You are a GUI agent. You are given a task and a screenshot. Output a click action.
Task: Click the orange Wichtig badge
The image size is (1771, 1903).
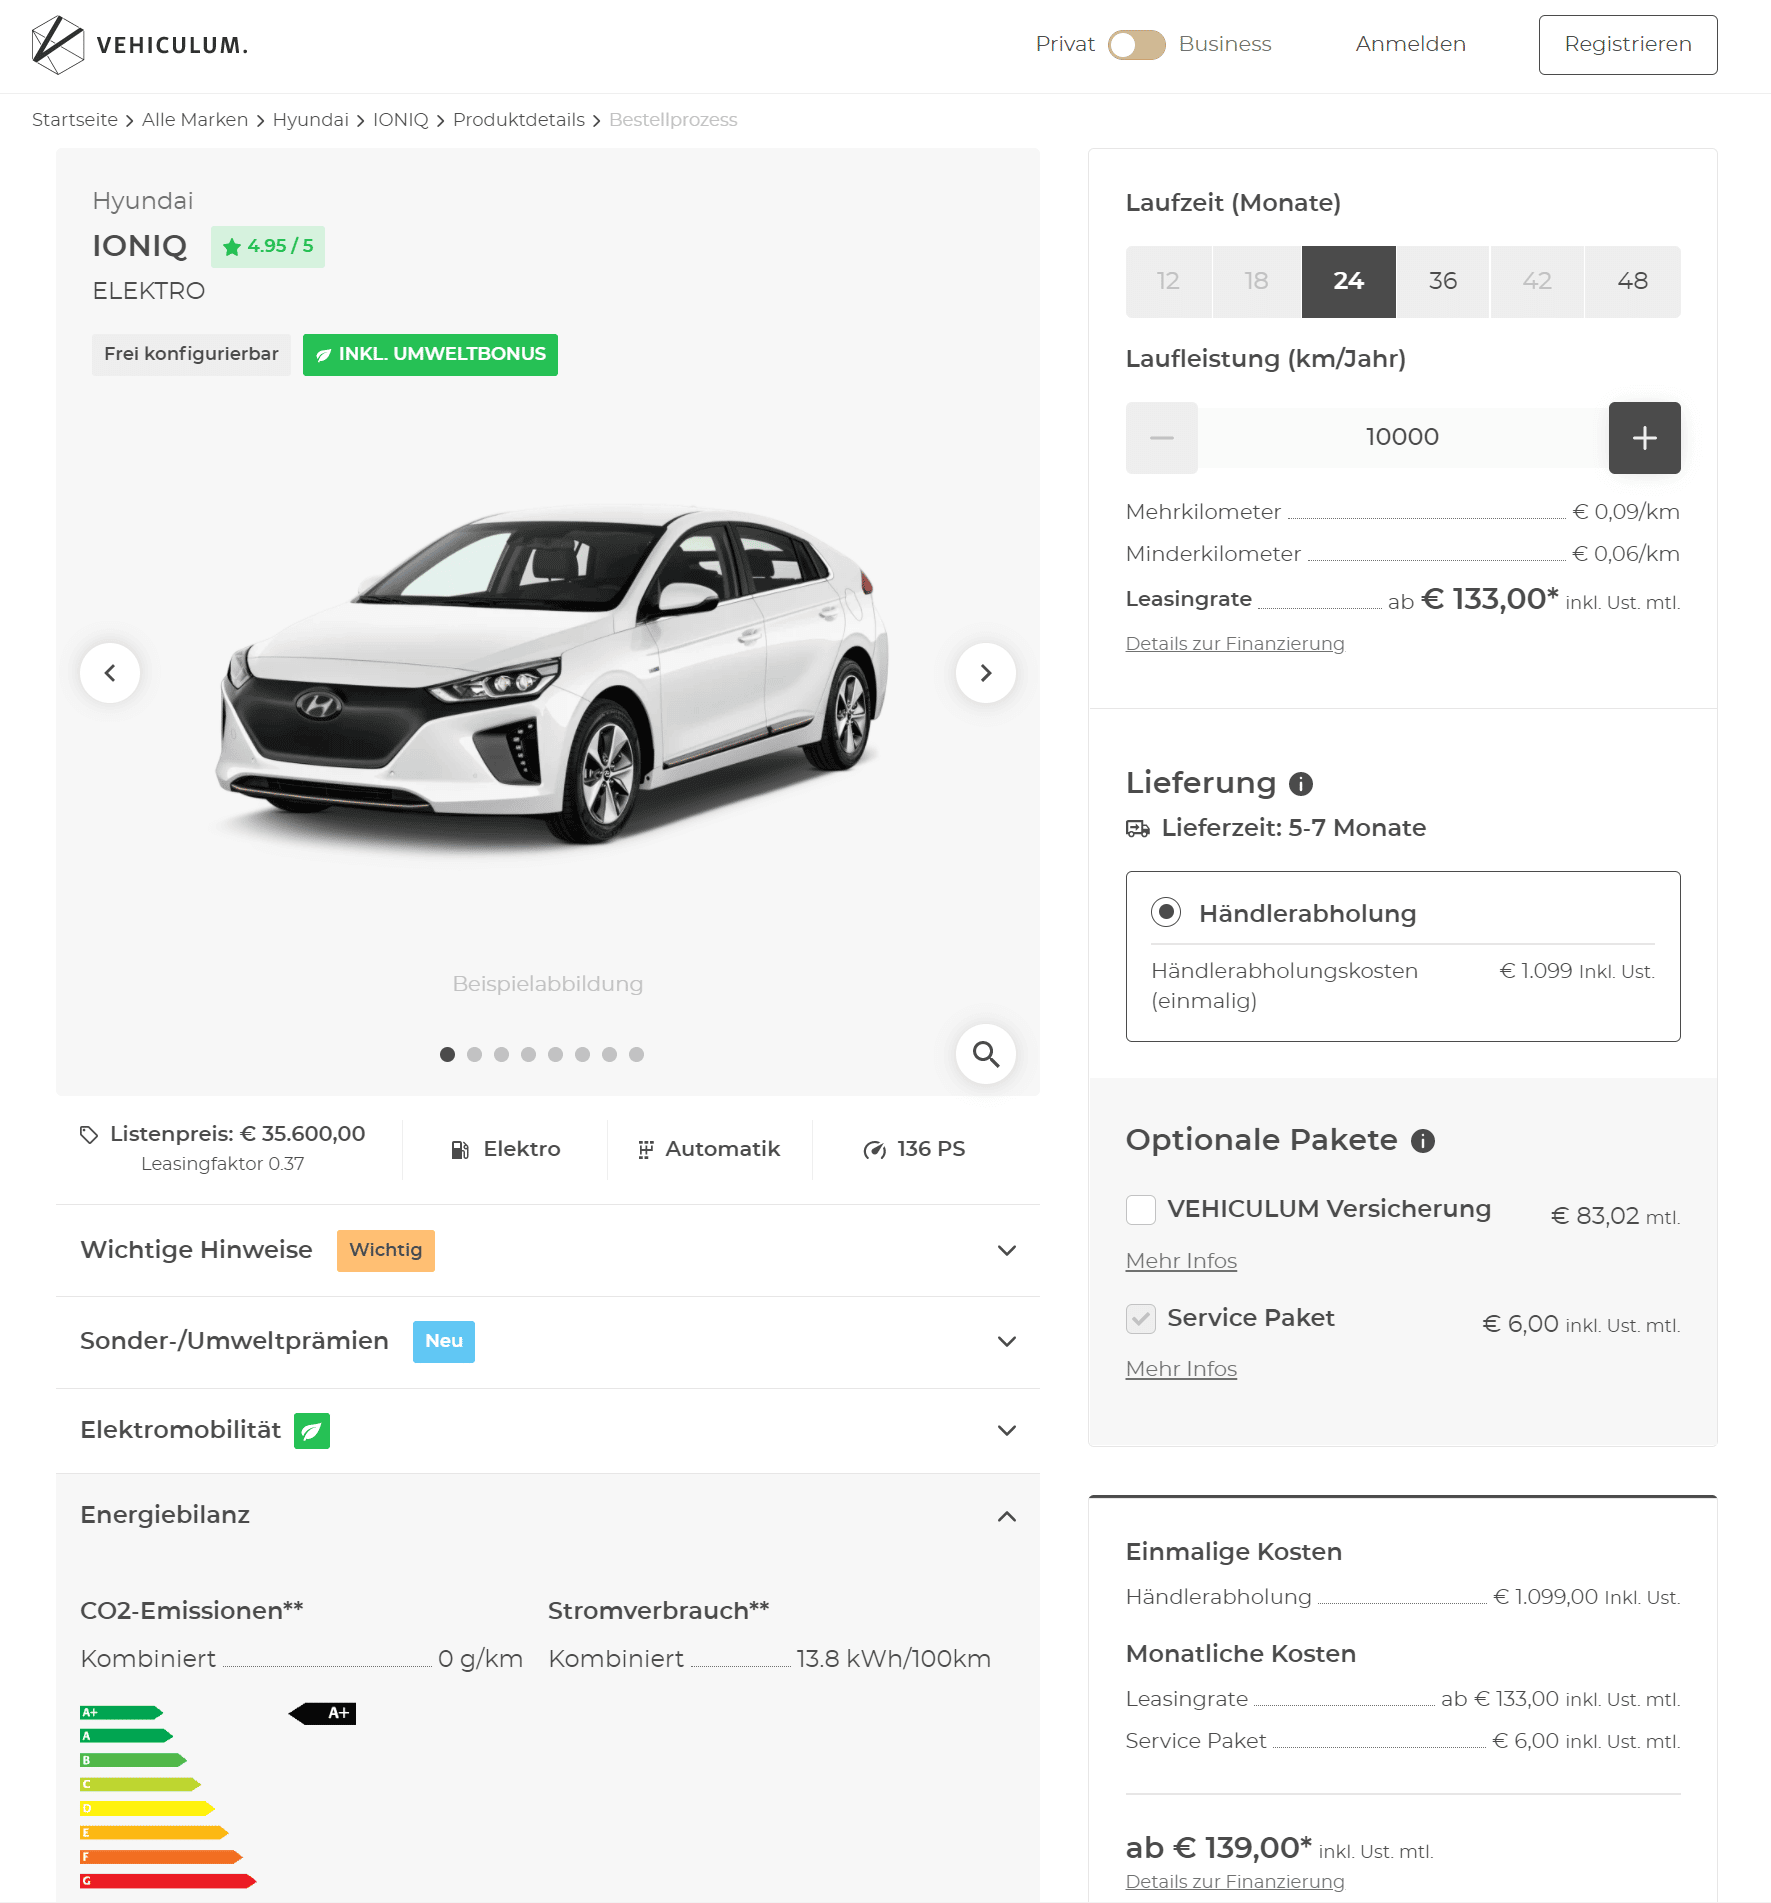[386, 1251]
